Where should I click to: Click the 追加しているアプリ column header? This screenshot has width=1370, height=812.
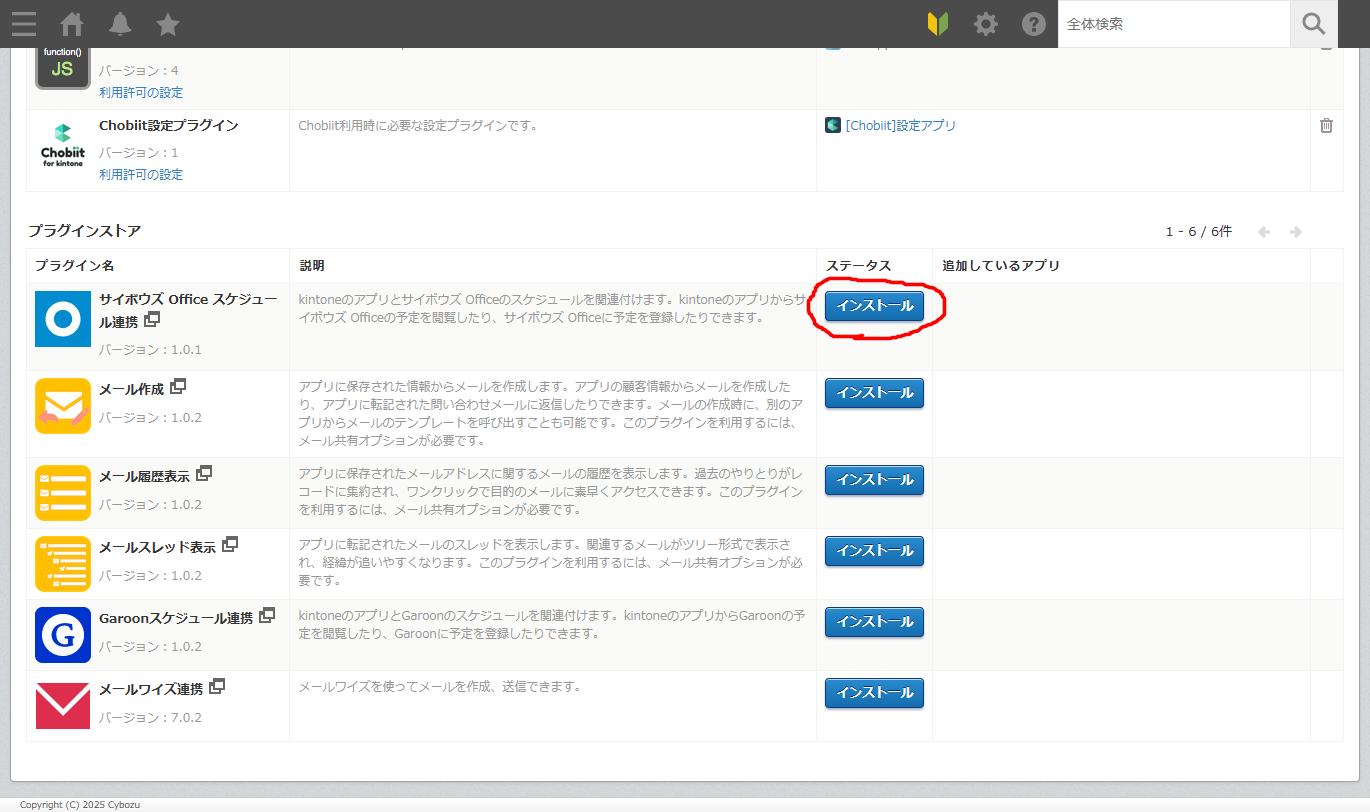[1001, 266]
